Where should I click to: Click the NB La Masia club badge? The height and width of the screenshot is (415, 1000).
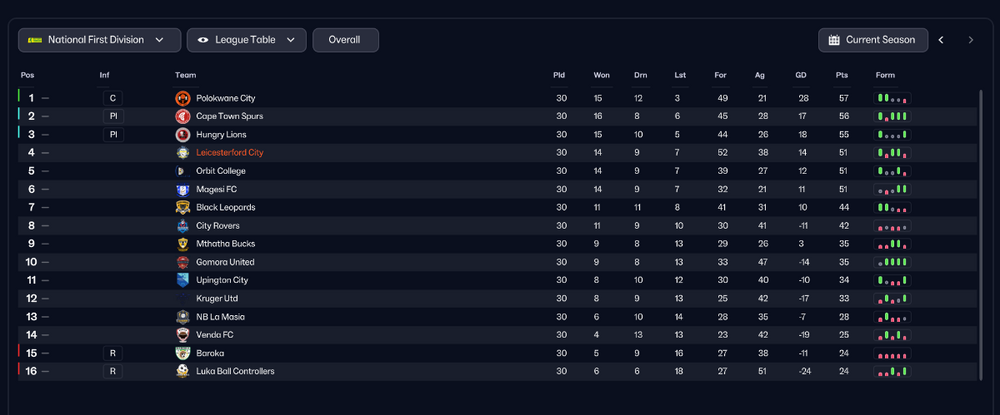(x=182, y=317)
